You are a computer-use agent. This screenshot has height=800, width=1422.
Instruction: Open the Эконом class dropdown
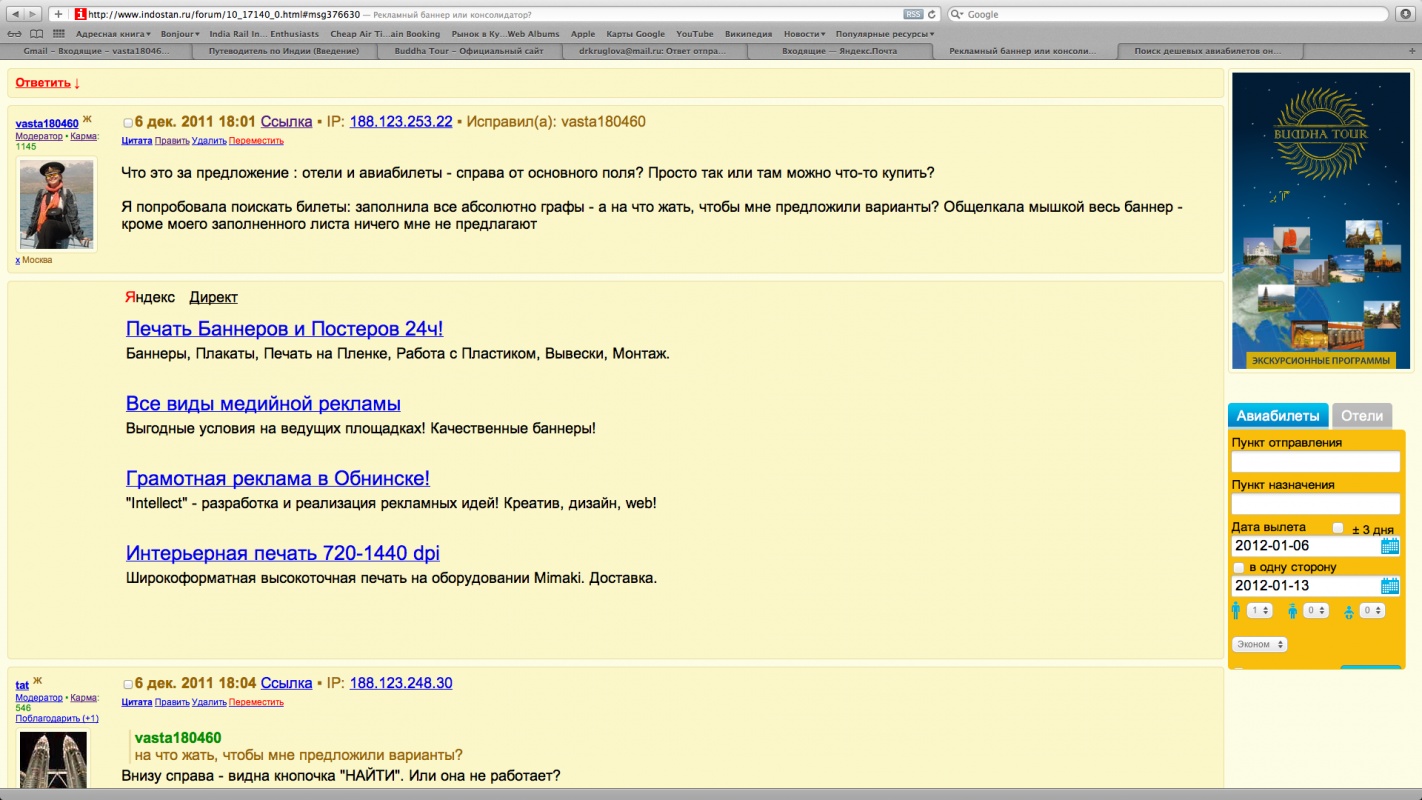click(1260, 645)
